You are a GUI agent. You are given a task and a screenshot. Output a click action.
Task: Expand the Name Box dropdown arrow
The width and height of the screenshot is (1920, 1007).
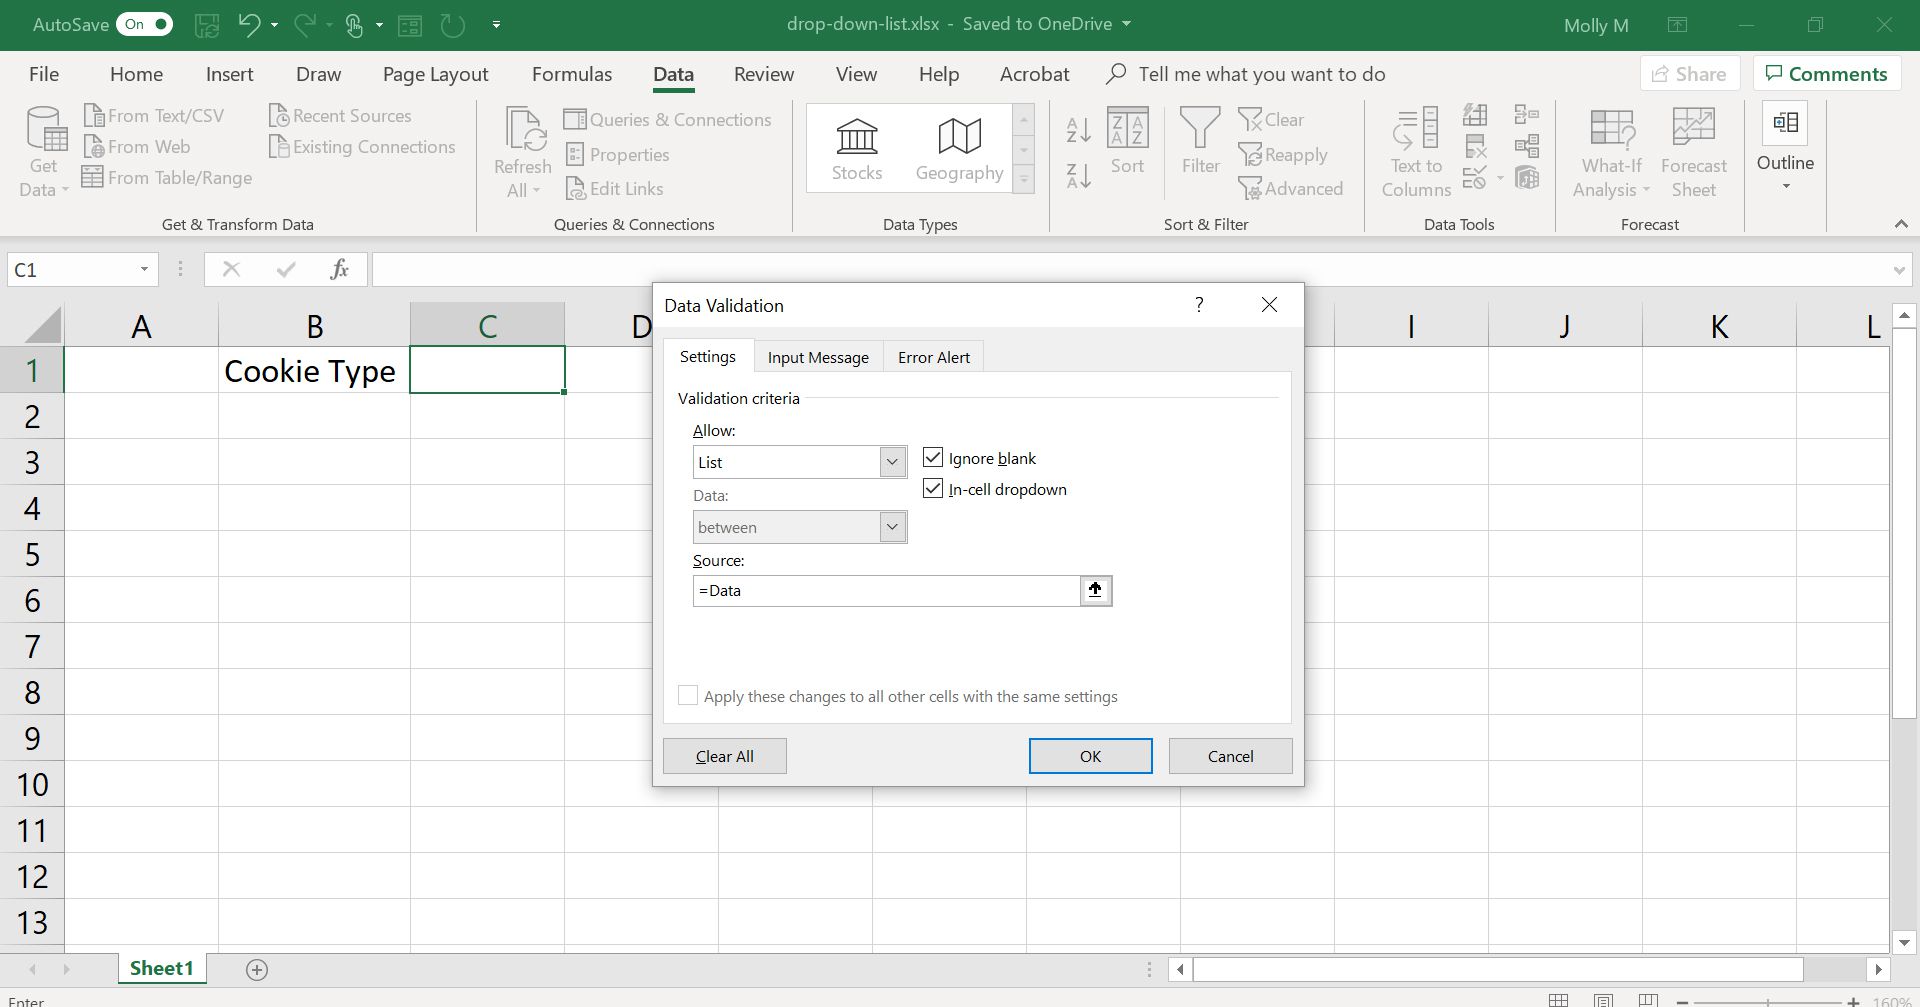[144, 269]
